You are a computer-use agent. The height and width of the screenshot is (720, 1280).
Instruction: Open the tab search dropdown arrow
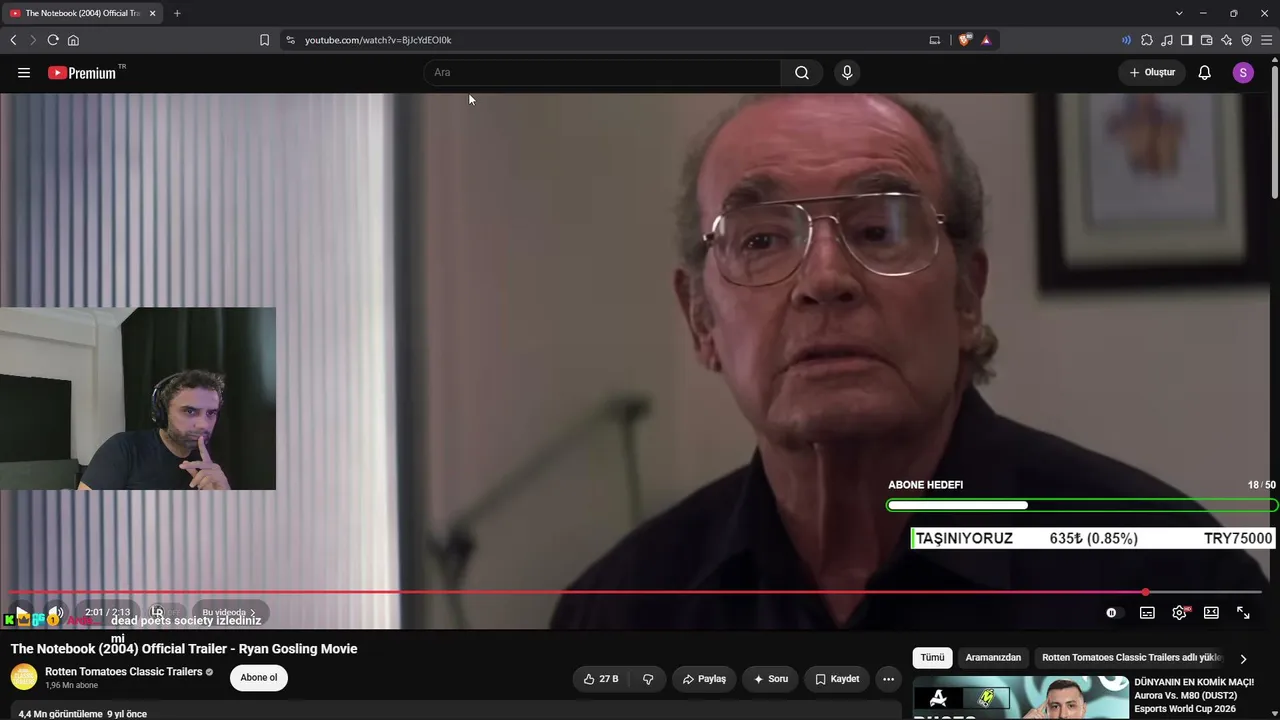[1179, 13]
